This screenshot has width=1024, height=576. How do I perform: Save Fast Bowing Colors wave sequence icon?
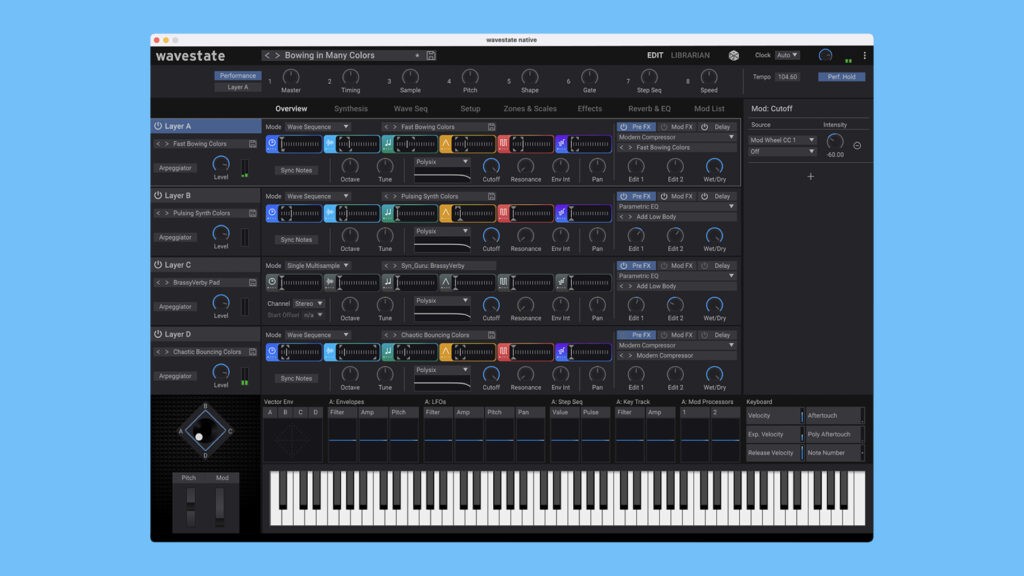tap(492, 127)
